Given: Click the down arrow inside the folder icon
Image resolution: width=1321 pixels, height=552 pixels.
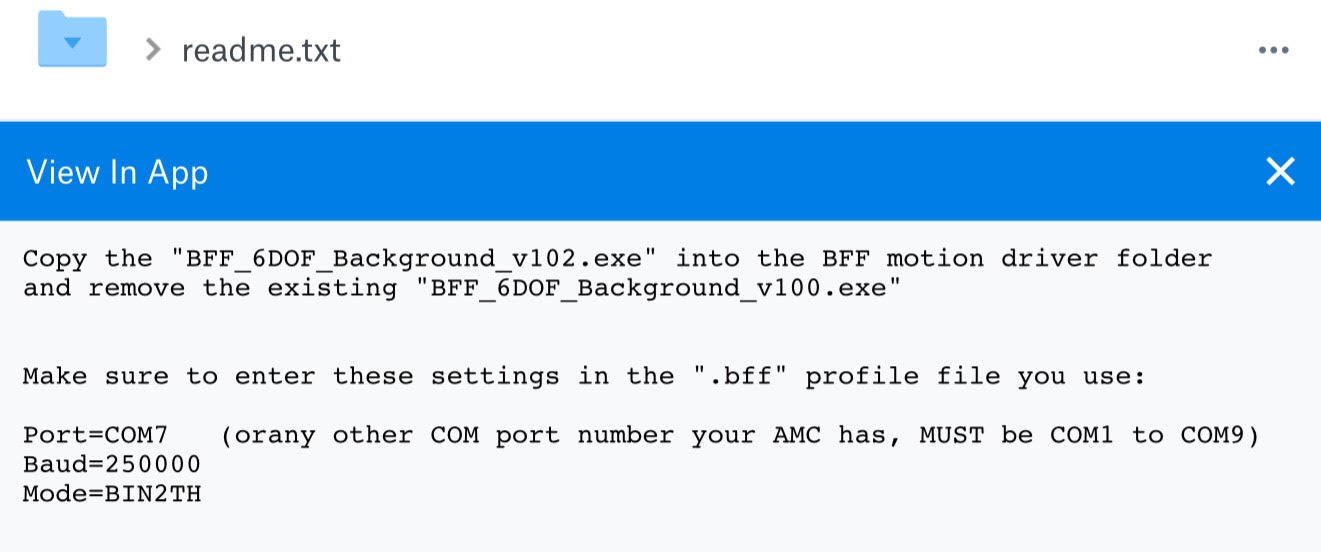Looking at the screenshot, I should coord(72,43).
